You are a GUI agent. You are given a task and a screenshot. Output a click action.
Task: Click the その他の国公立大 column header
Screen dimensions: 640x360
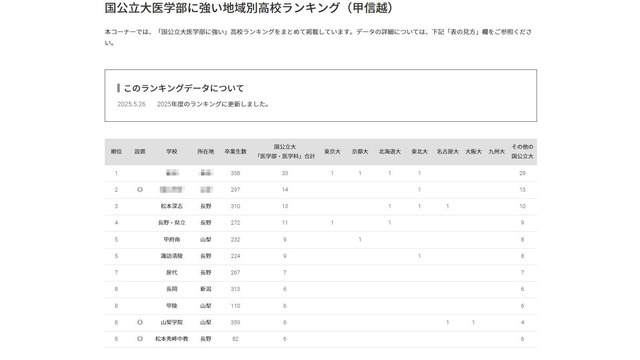(522, 151)
